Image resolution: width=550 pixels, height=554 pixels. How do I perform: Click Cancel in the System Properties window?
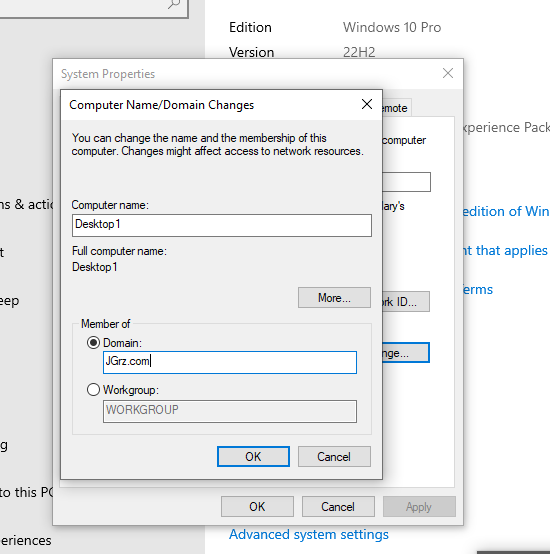coord(338,507)
